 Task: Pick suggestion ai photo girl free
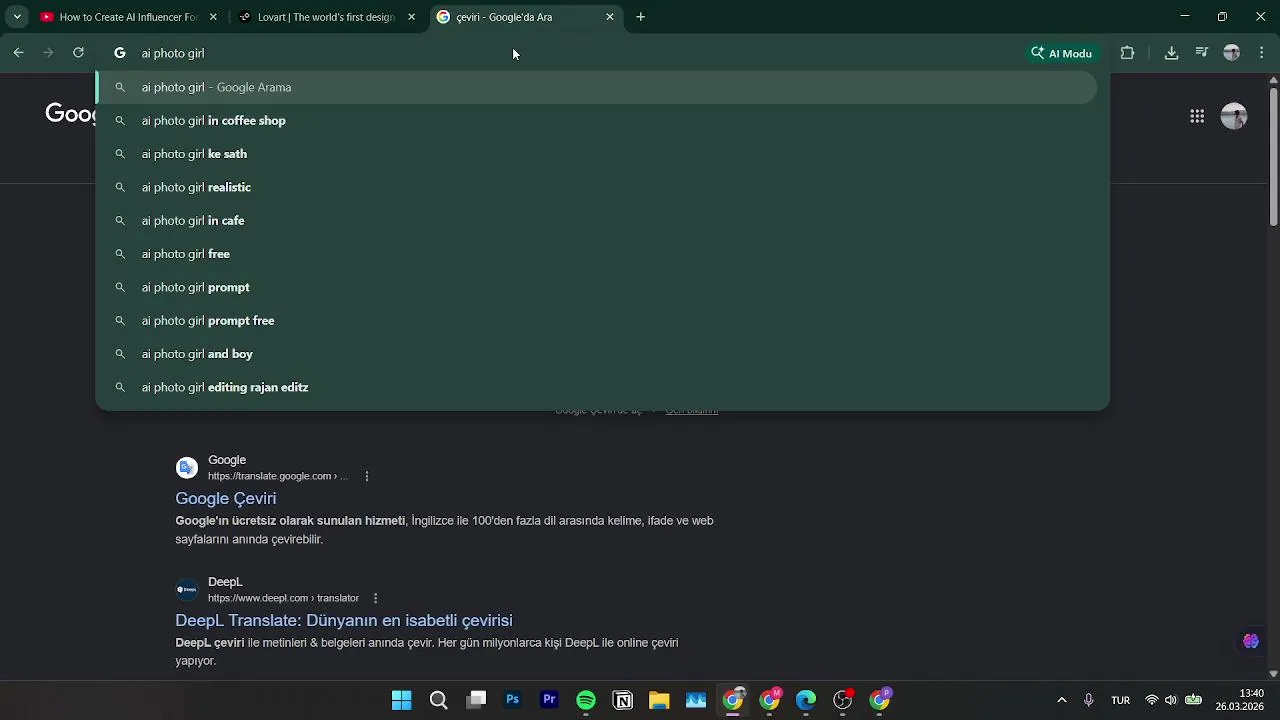click(596, 254)
